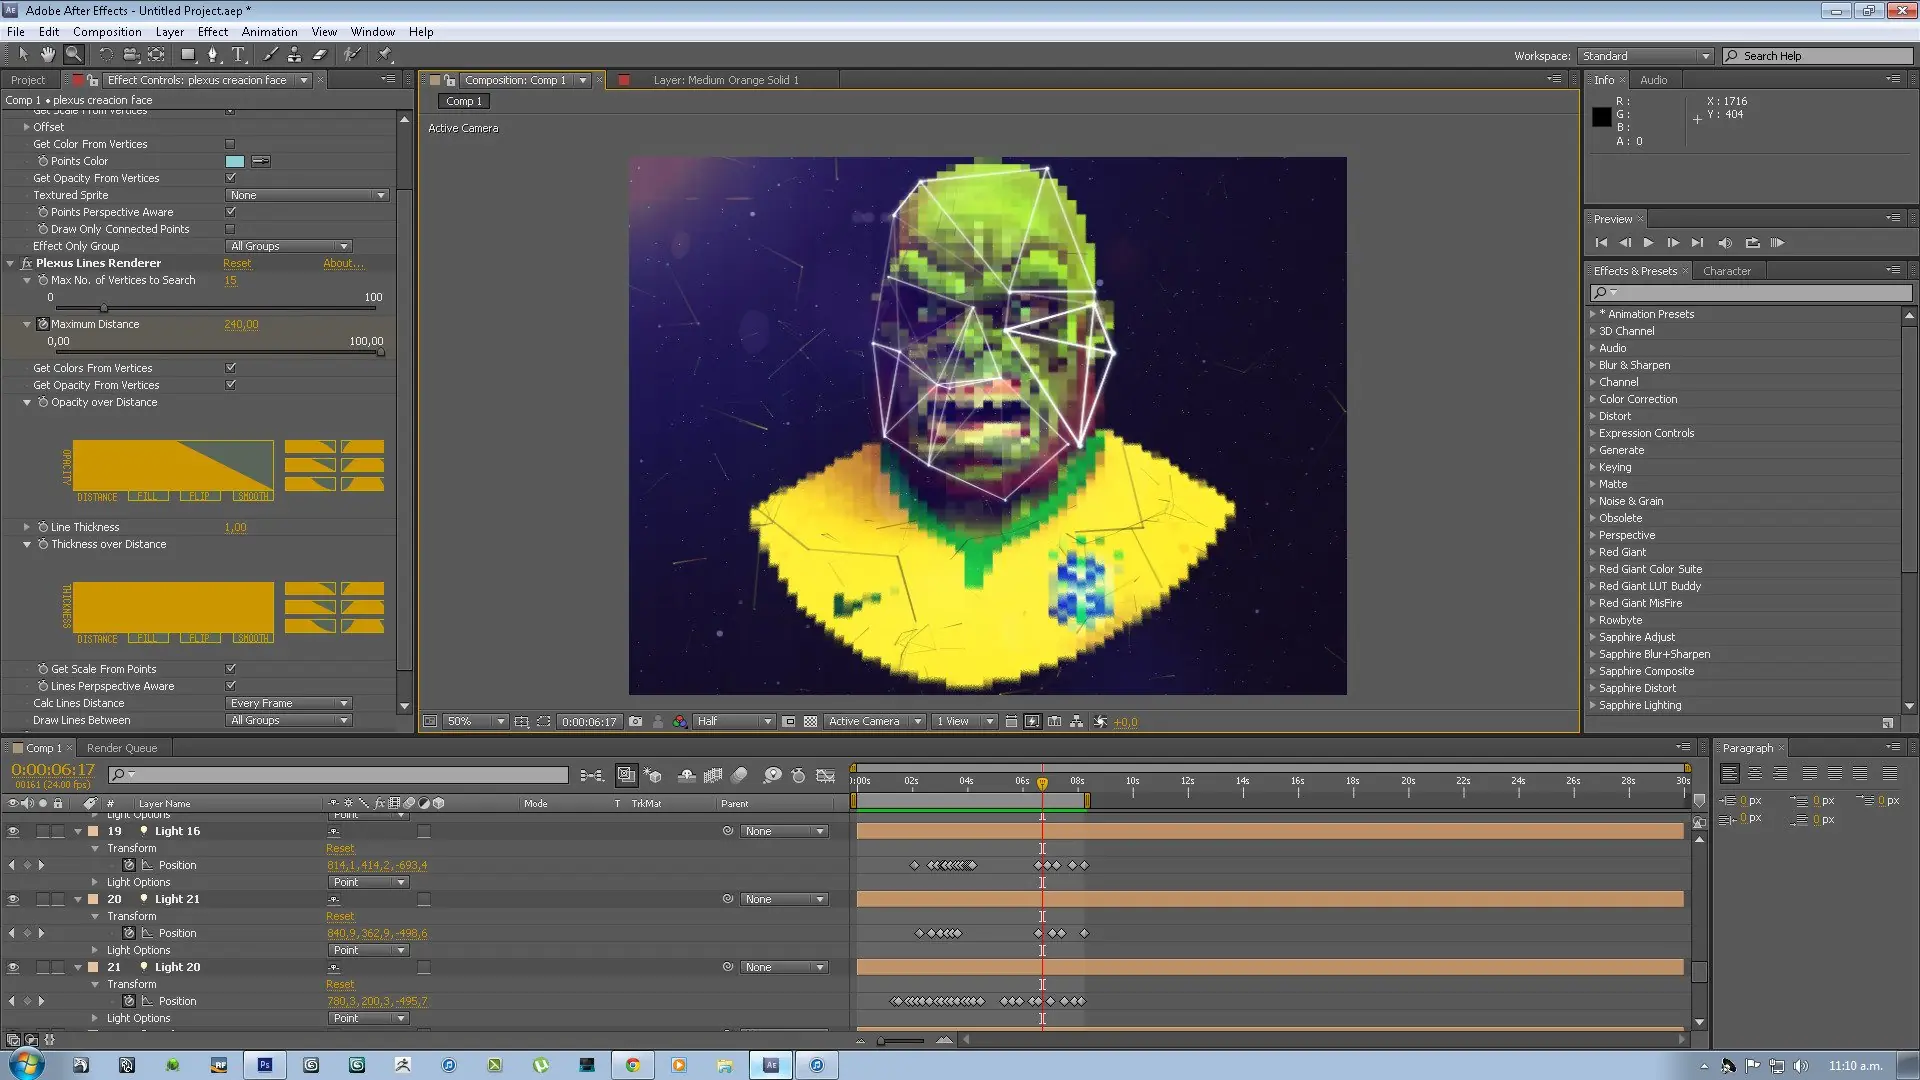Jump to first frame in Preview

pyautogui.click(x=1601, y=243)
